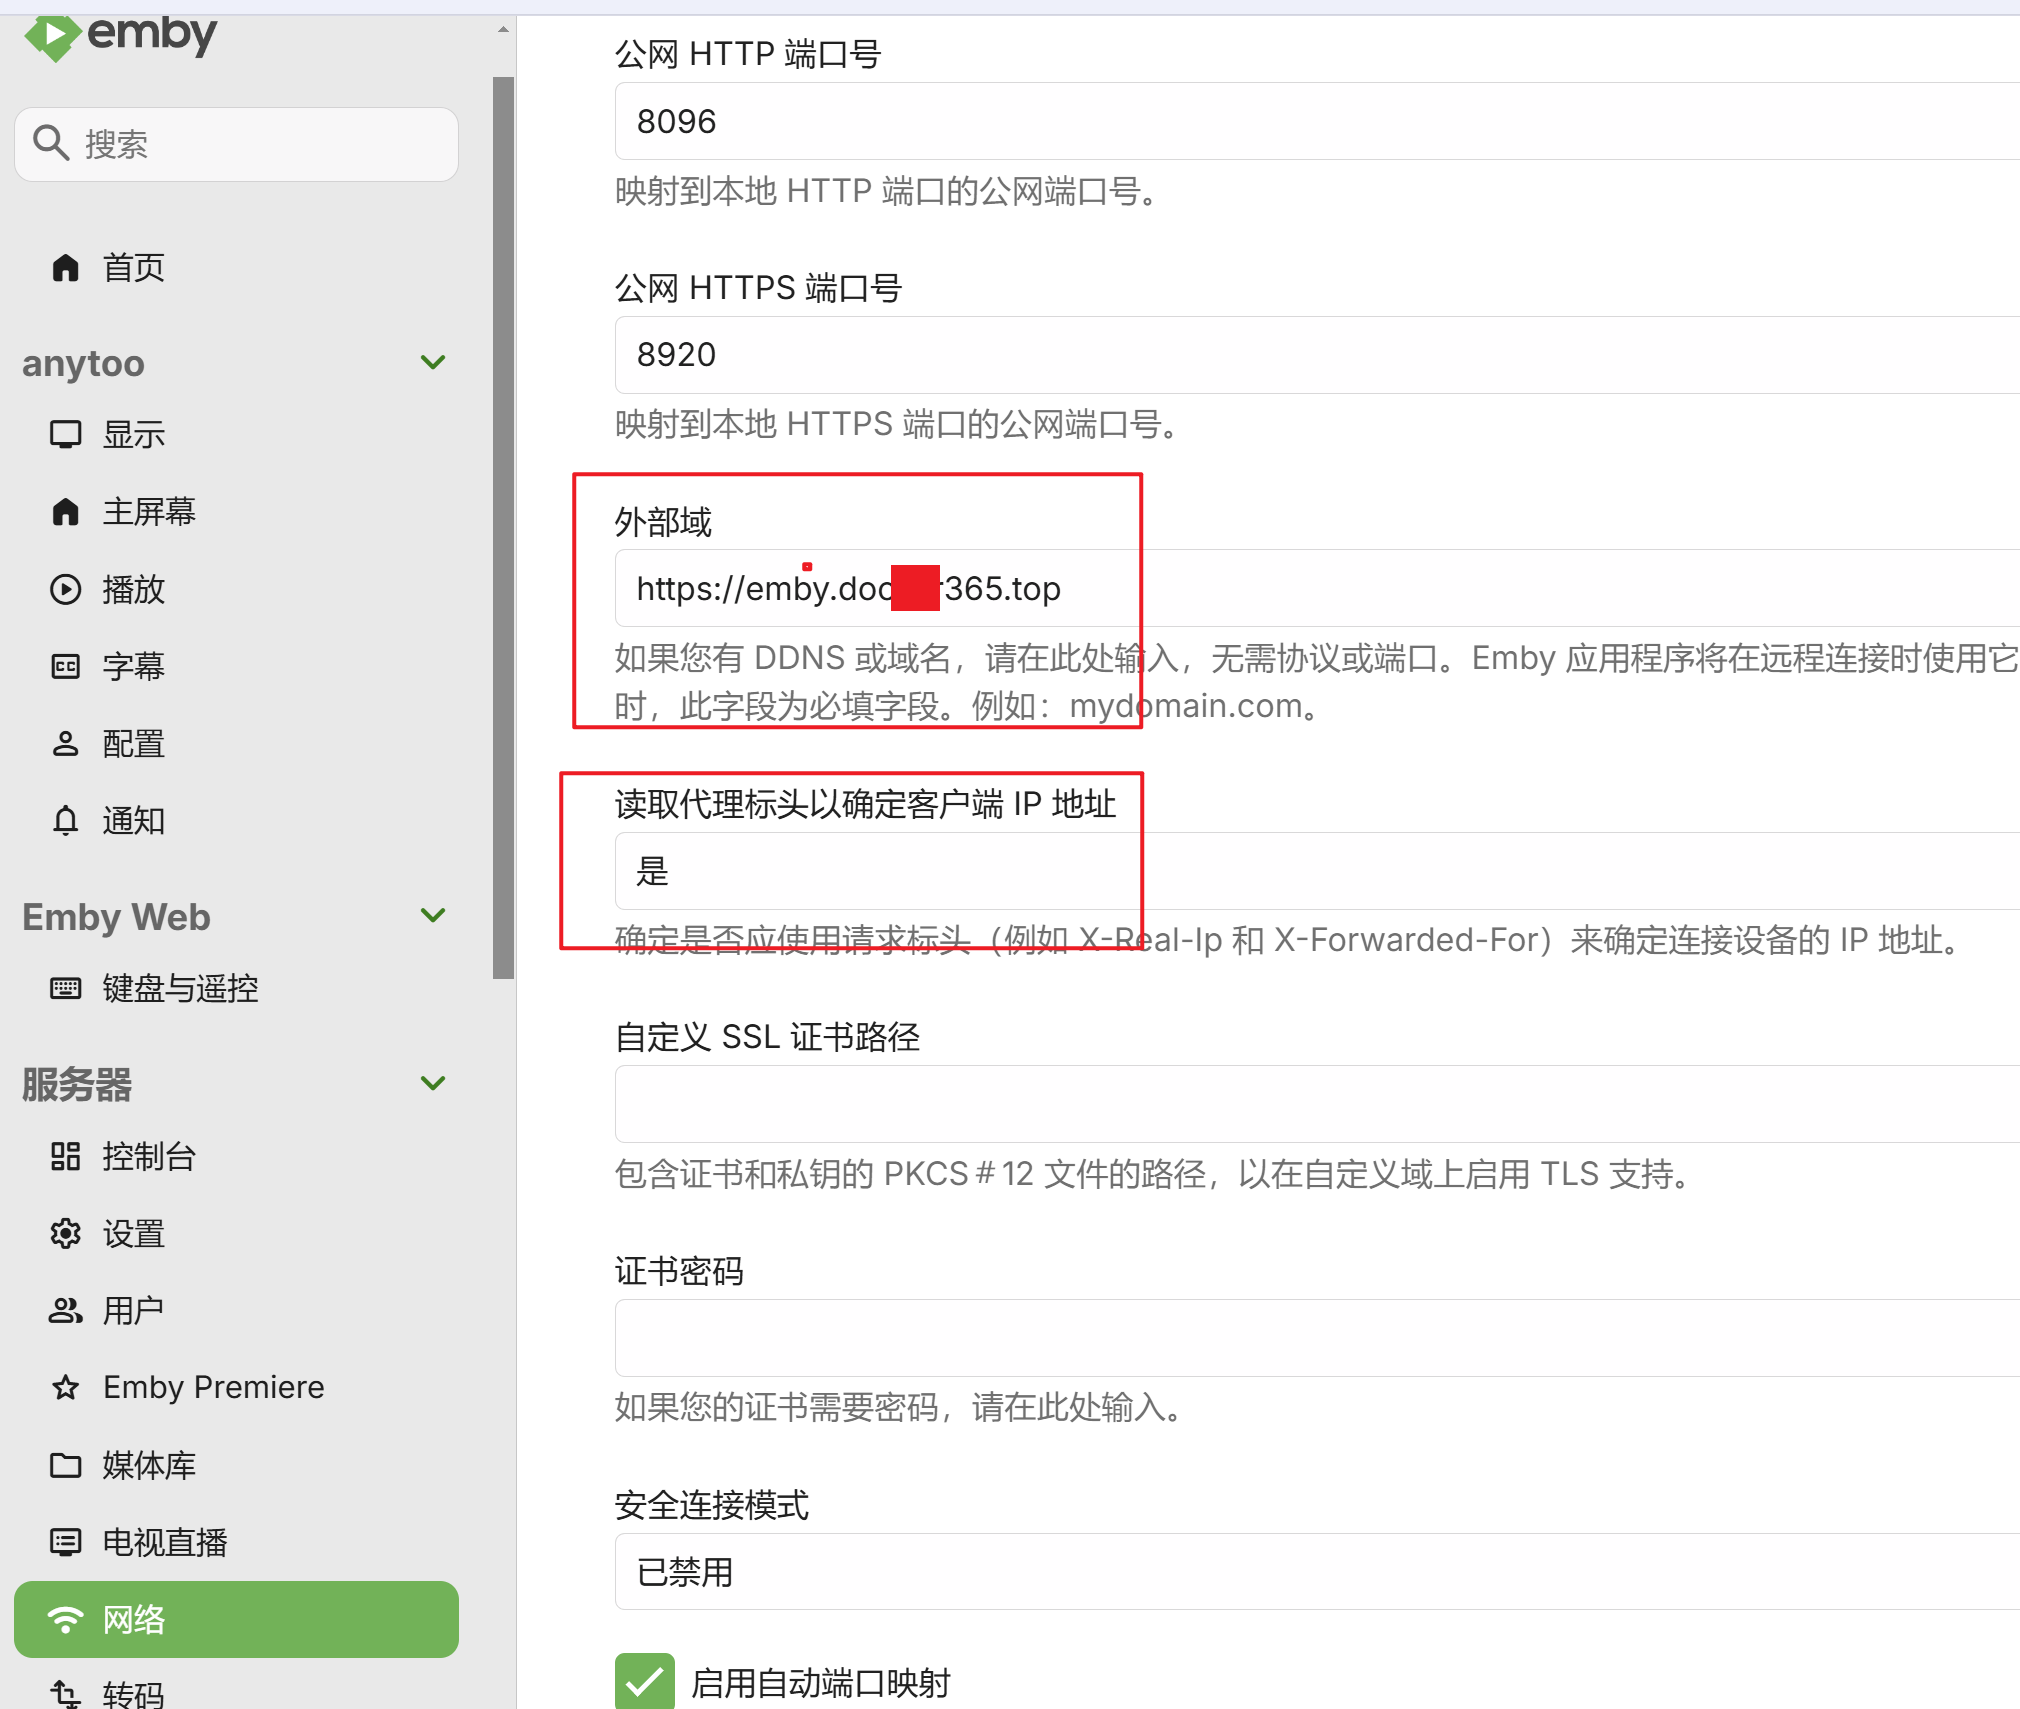Click the sidebar vertical scrollbar
The width and height of the screenshot is (2020, 1709).
tap(503, 527)
